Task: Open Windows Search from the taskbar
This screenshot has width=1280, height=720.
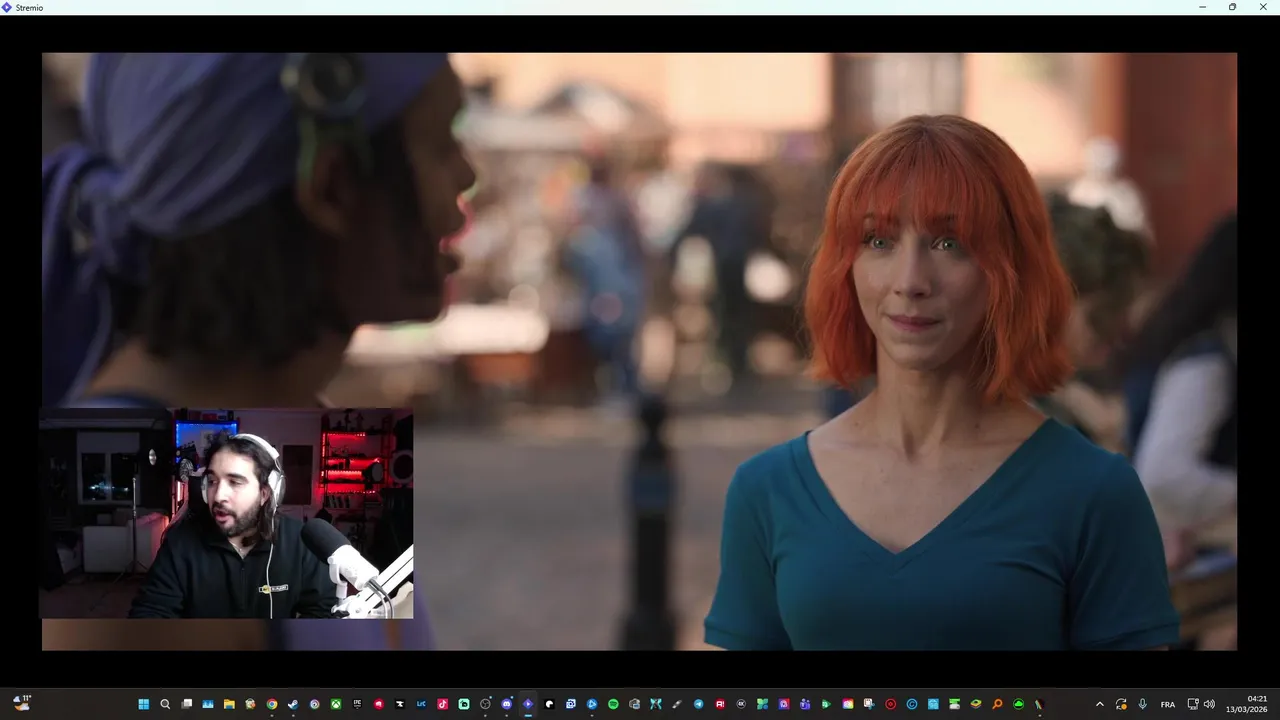Action: coord(165,704)
